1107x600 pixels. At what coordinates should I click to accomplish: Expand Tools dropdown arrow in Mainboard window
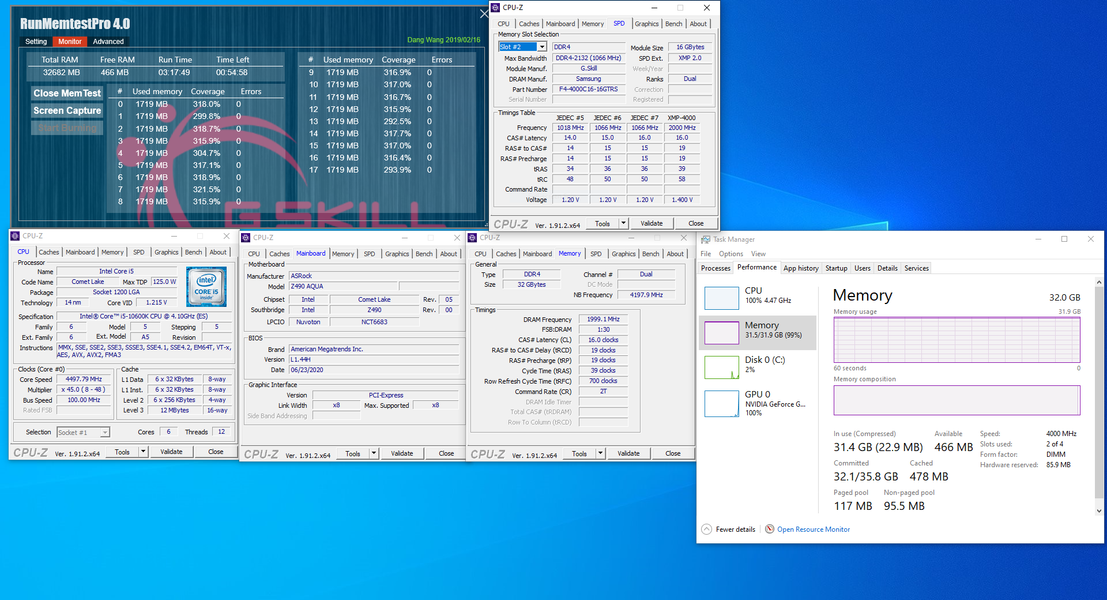click(x=374, y=453)
